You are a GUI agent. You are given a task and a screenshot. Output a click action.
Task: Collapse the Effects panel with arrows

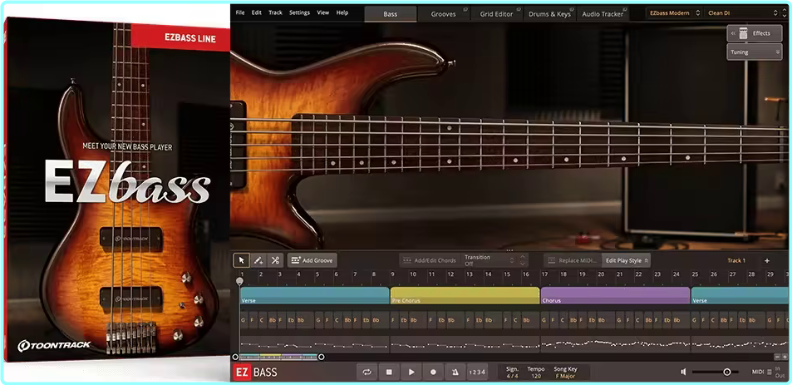(x=733, y=33)
